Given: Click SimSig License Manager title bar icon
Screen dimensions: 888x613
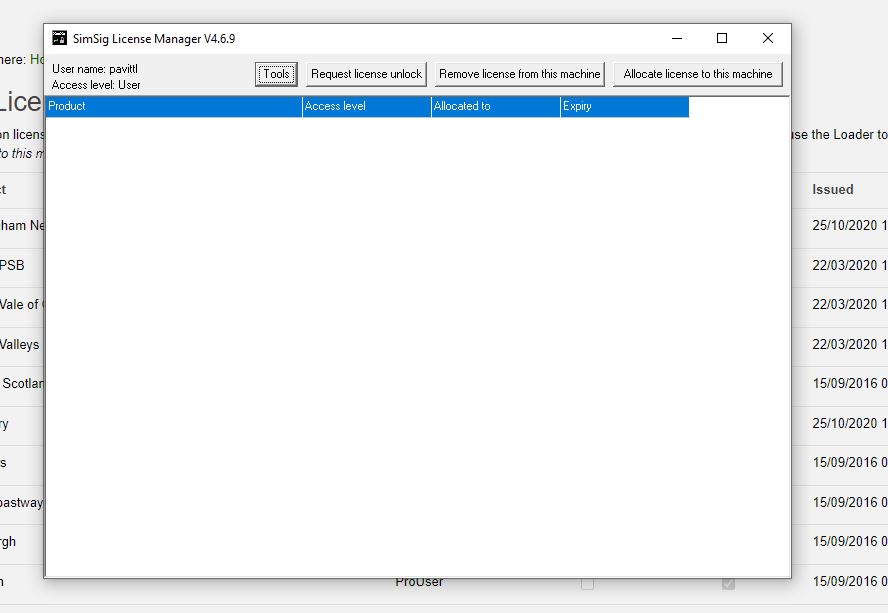Looking at the screenshot, I should coord(59,39).
